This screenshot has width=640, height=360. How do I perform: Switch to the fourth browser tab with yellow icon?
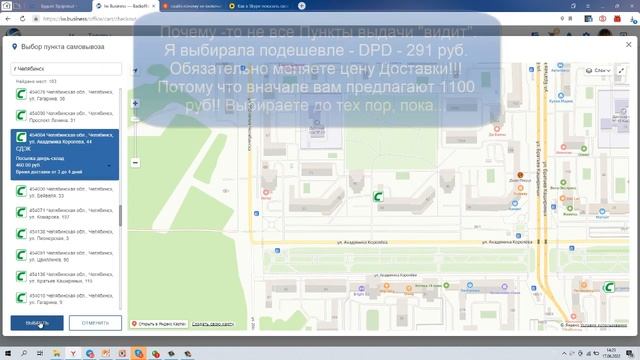tap(260, 6)
